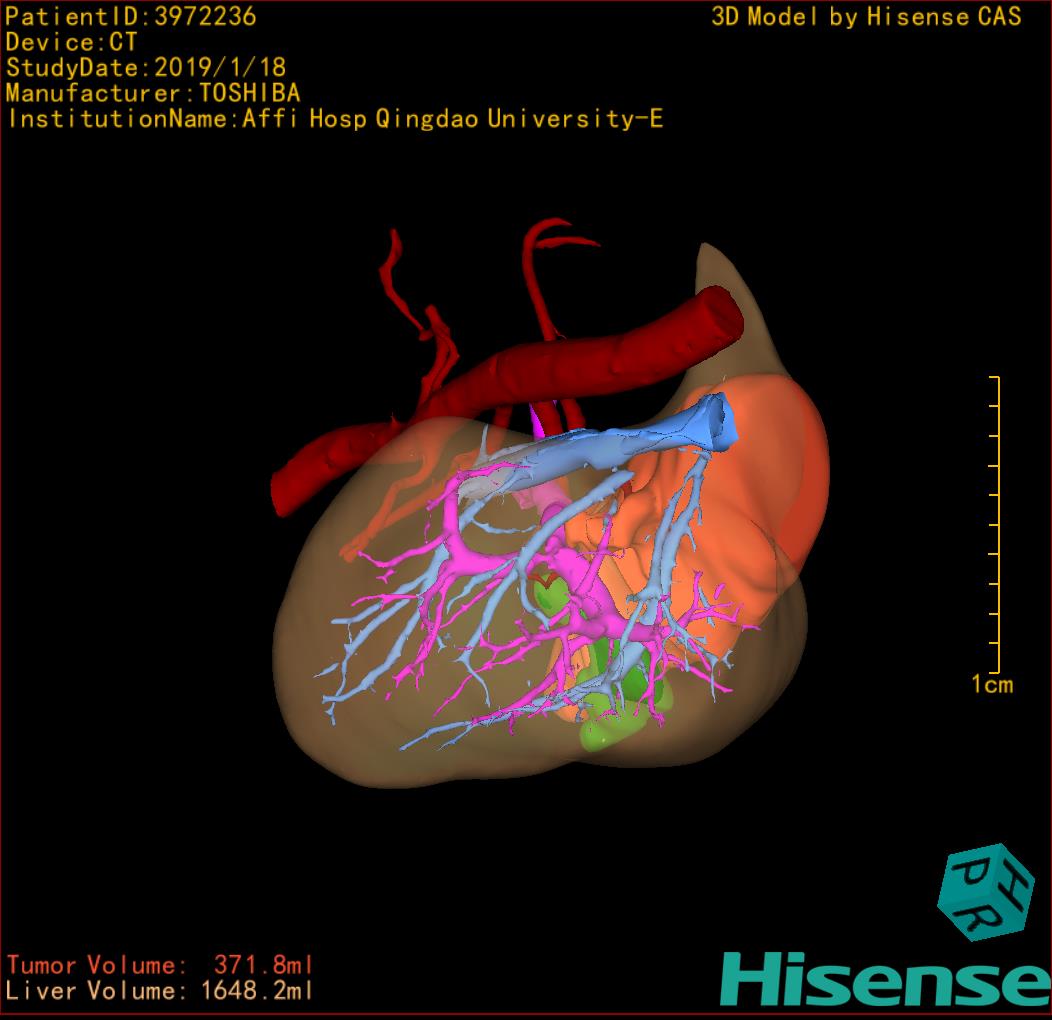Click Manufacturer:TOSHIBA text

[153, 93]
